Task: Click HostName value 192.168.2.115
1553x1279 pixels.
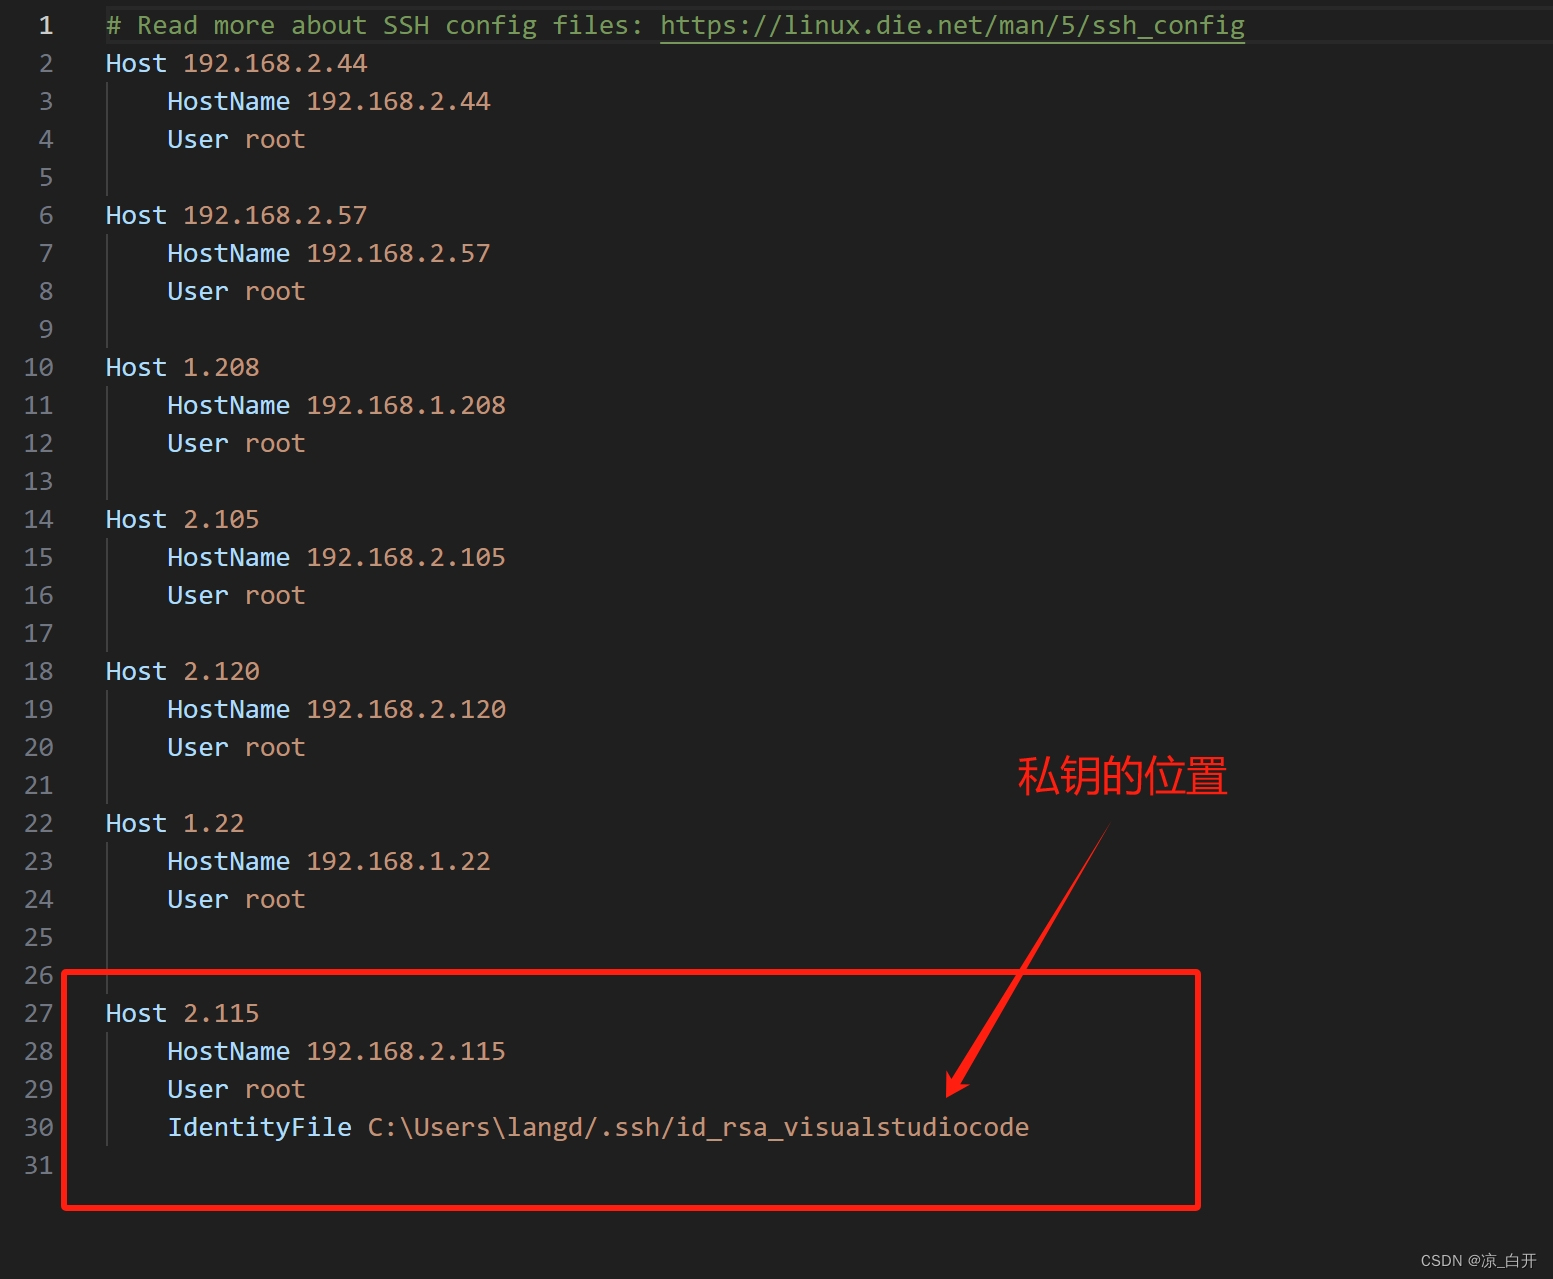Action: click(405, 1051)
